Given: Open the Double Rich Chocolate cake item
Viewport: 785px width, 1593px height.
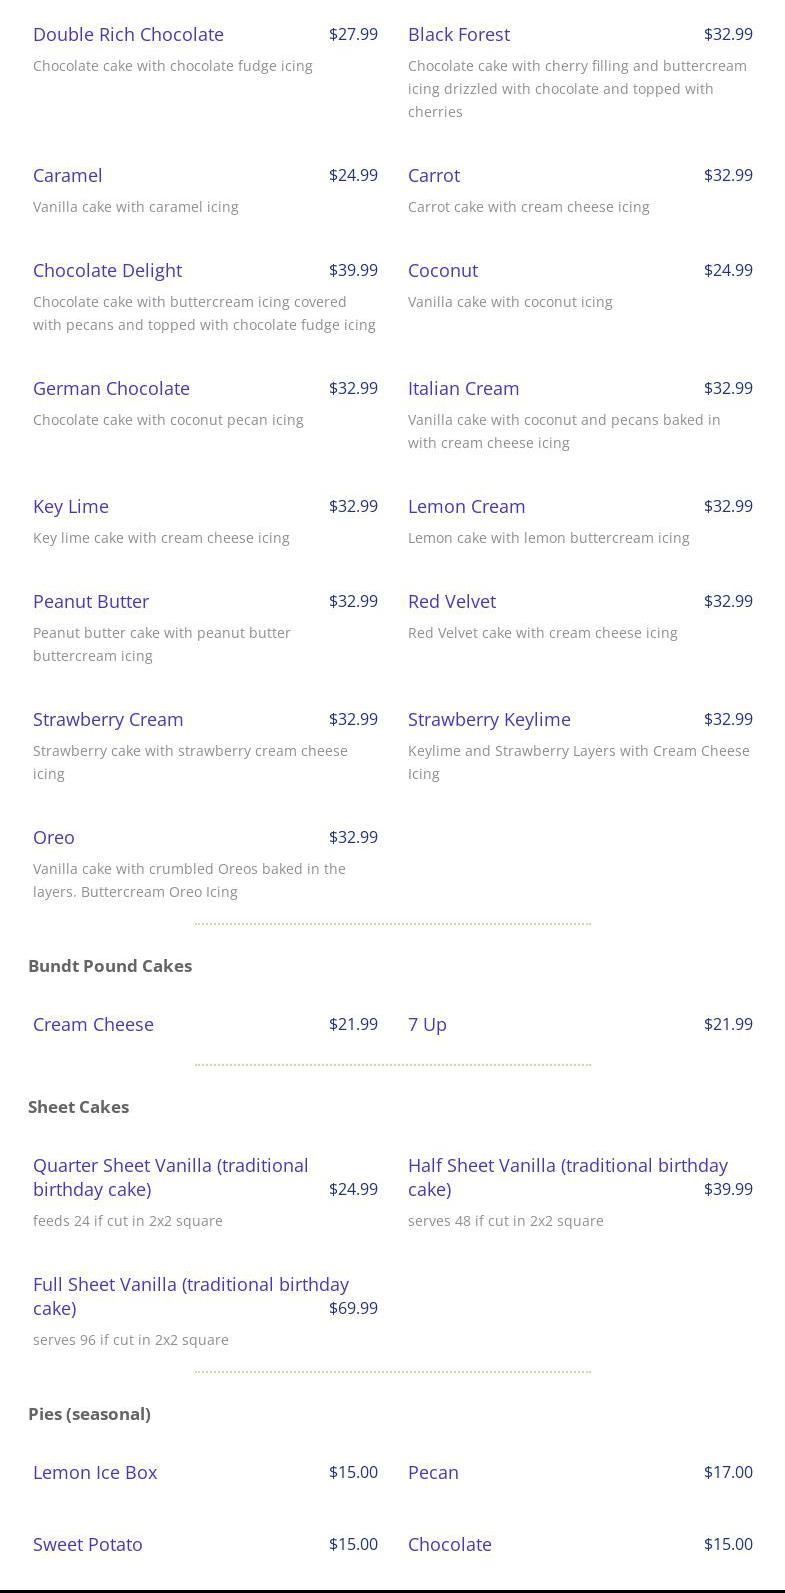Looking at the screenshot, I should click(128, 34).
